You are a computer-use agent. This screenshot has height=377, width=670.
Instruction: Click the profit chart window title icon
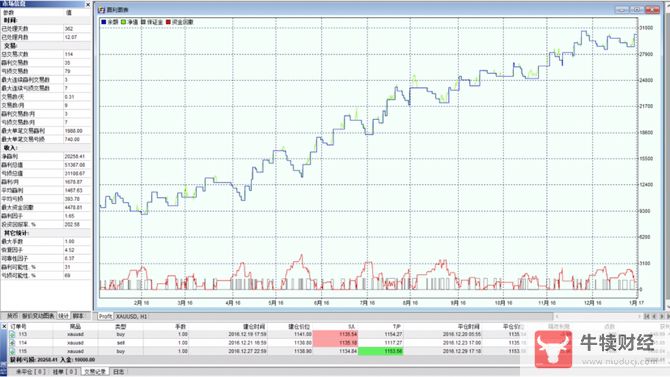coord(101,9)
